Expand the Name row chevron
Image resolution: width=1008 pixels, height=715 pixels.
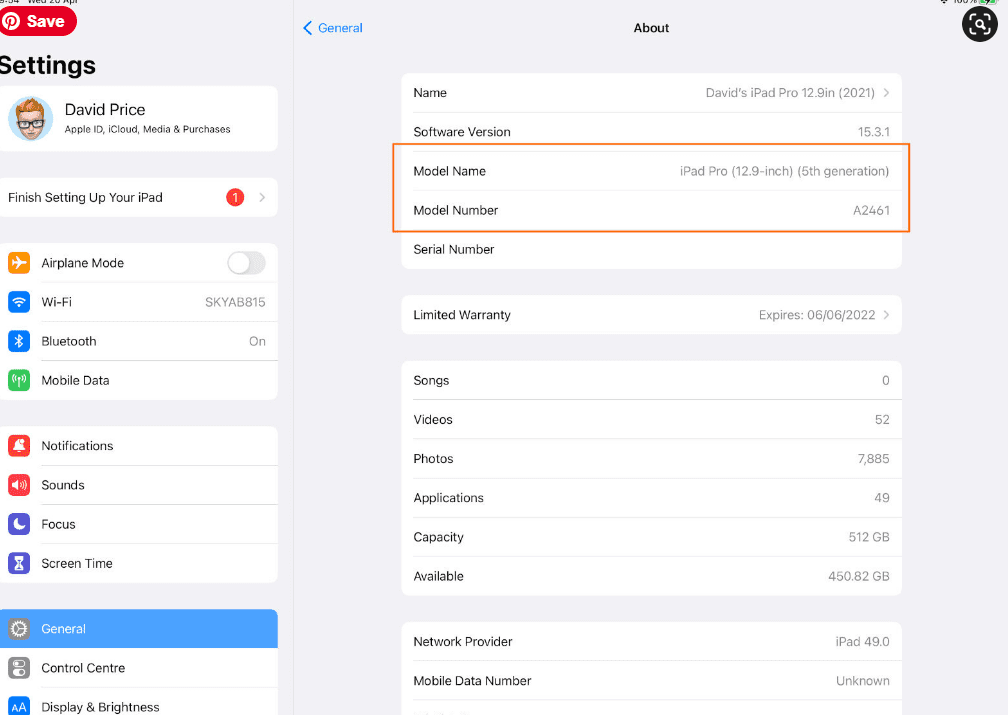tap(886, 93)
